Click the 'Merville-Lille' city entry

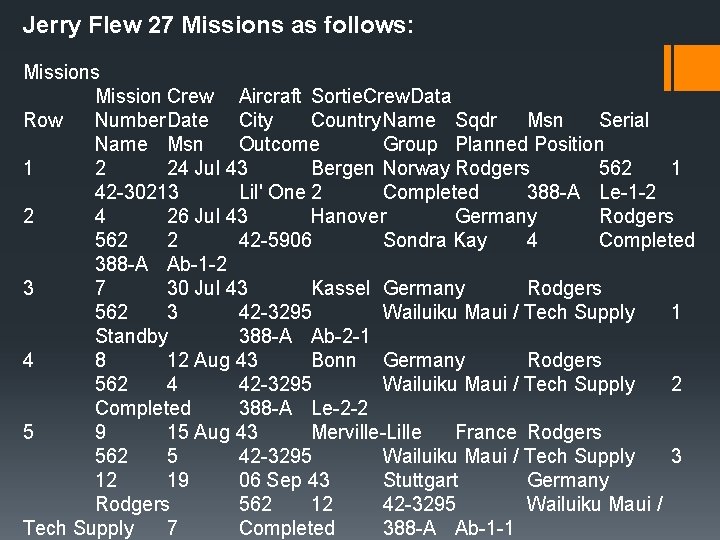[x=366, y=432]
